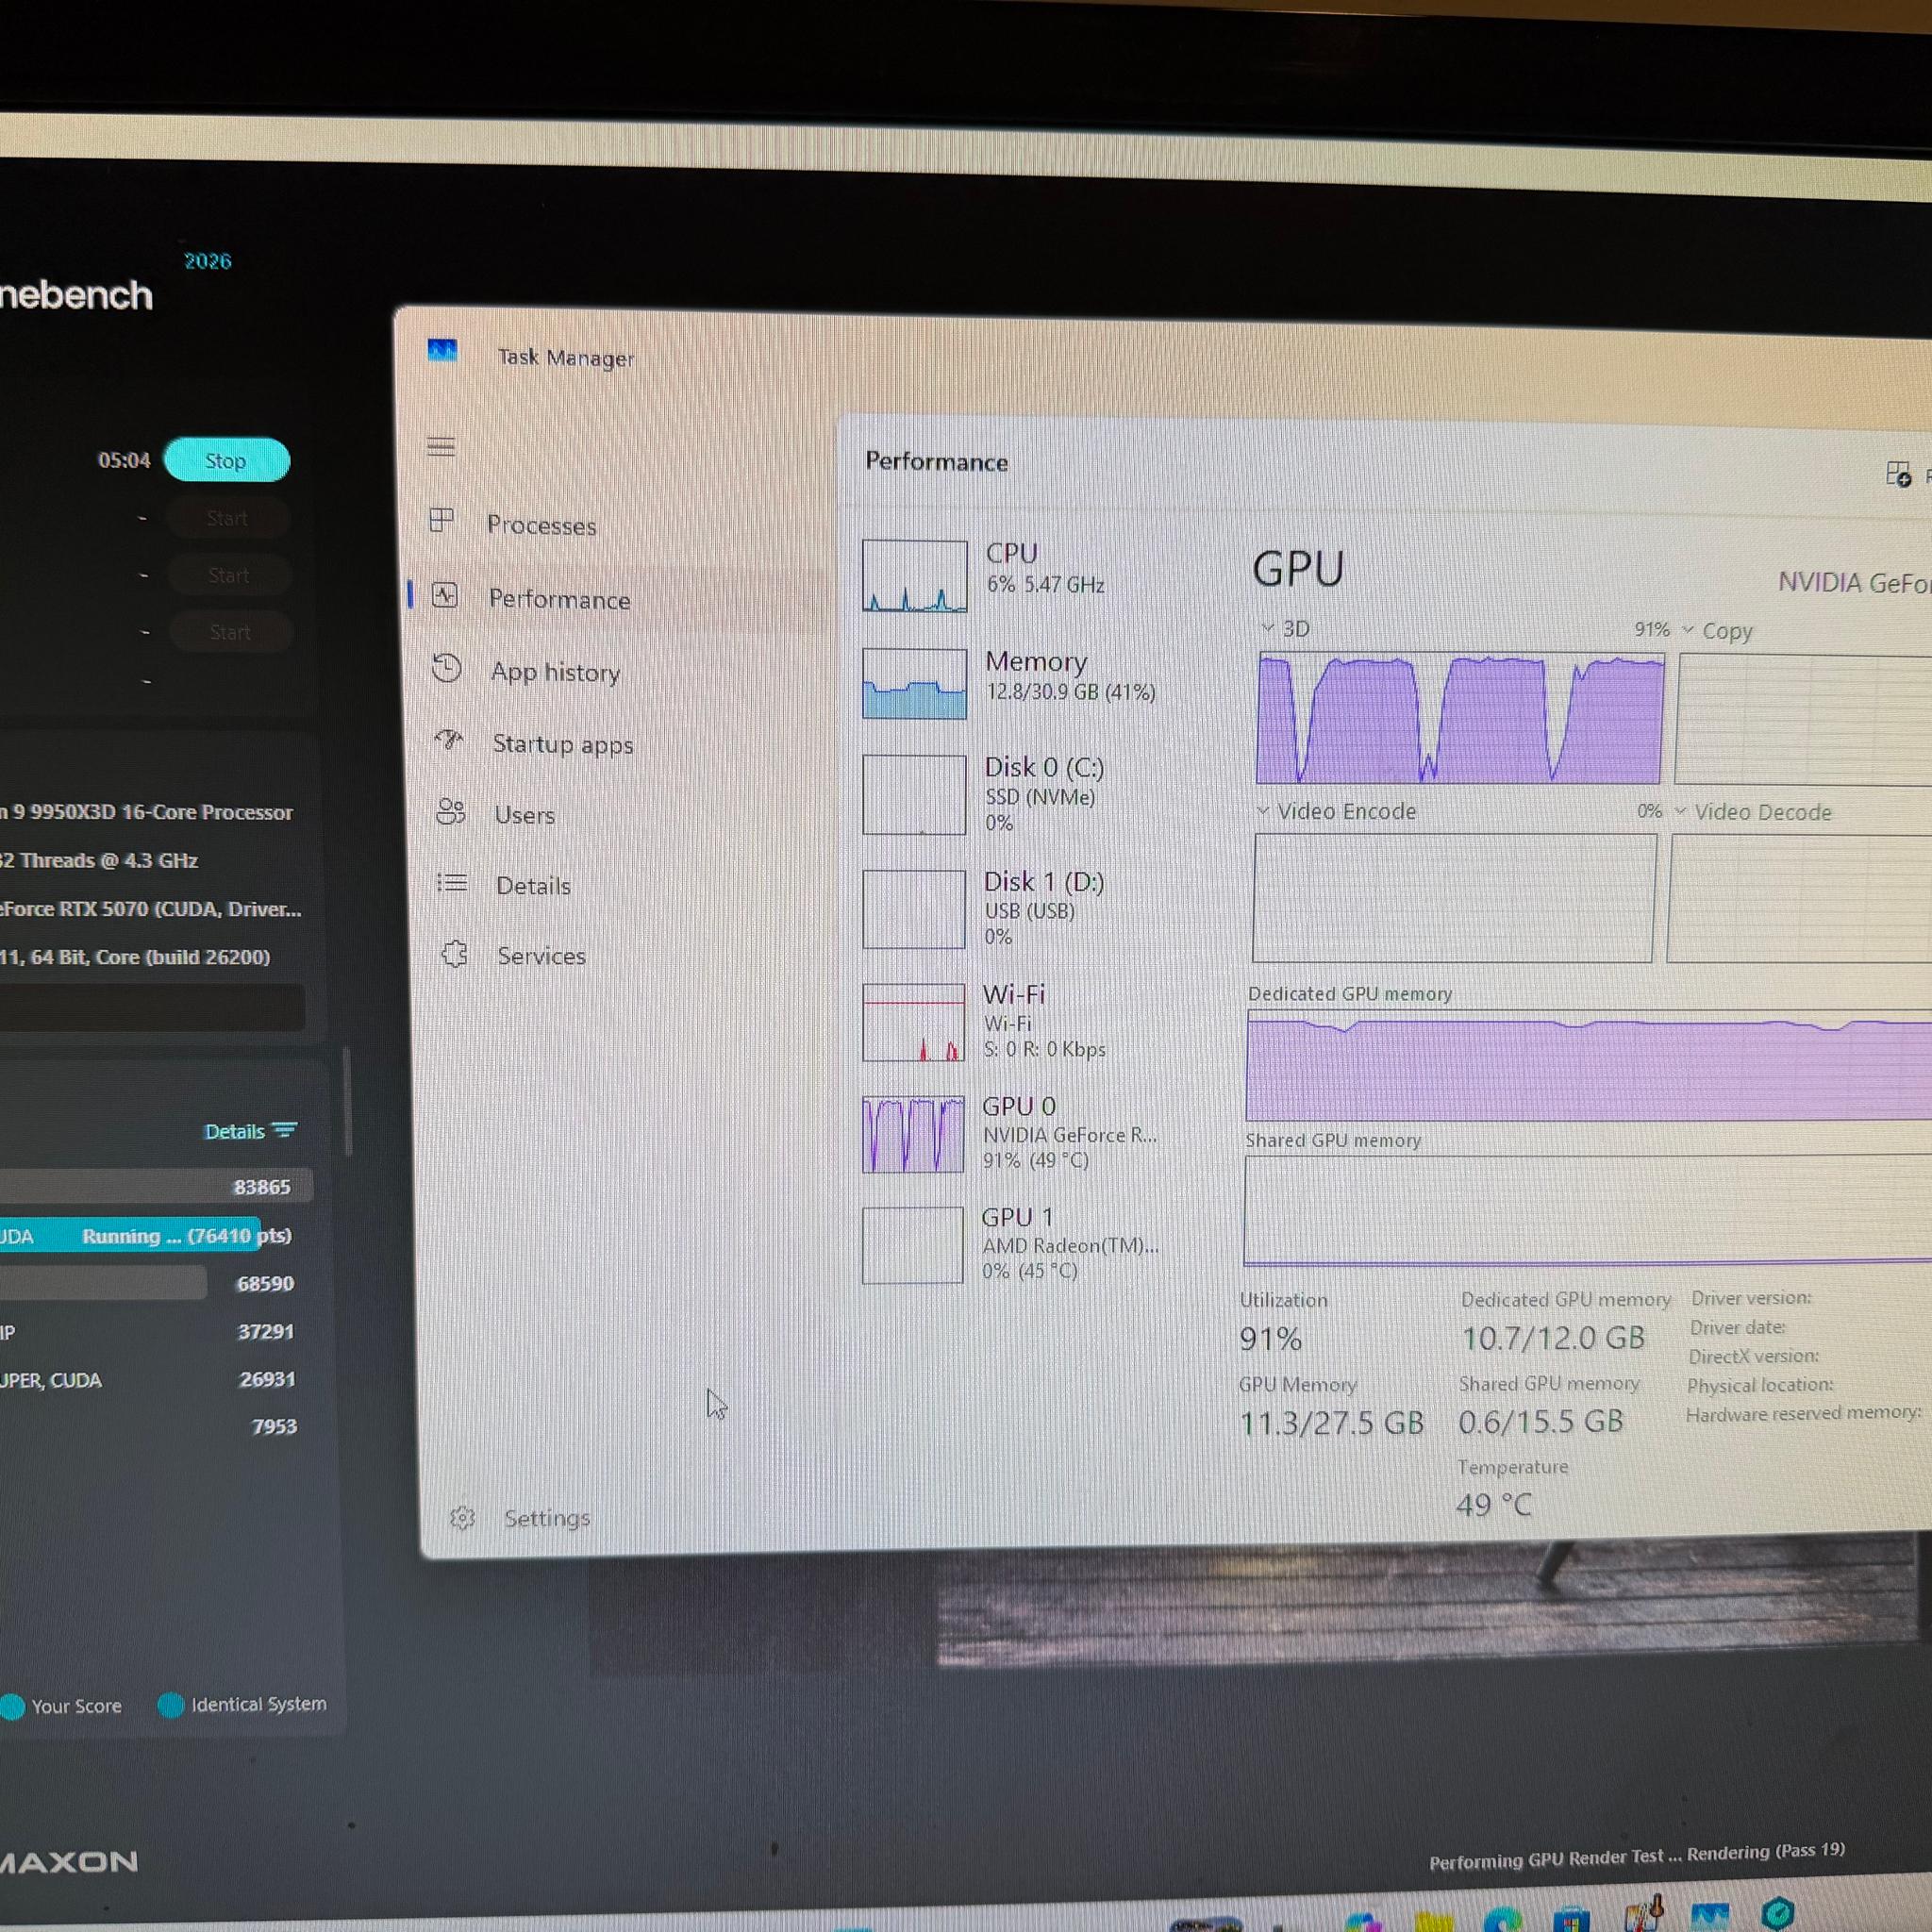Screen dimensions: 1932x1932
Task: Click the Cinebench ranking panel scrollbar
Action: tap(348, 1102)
